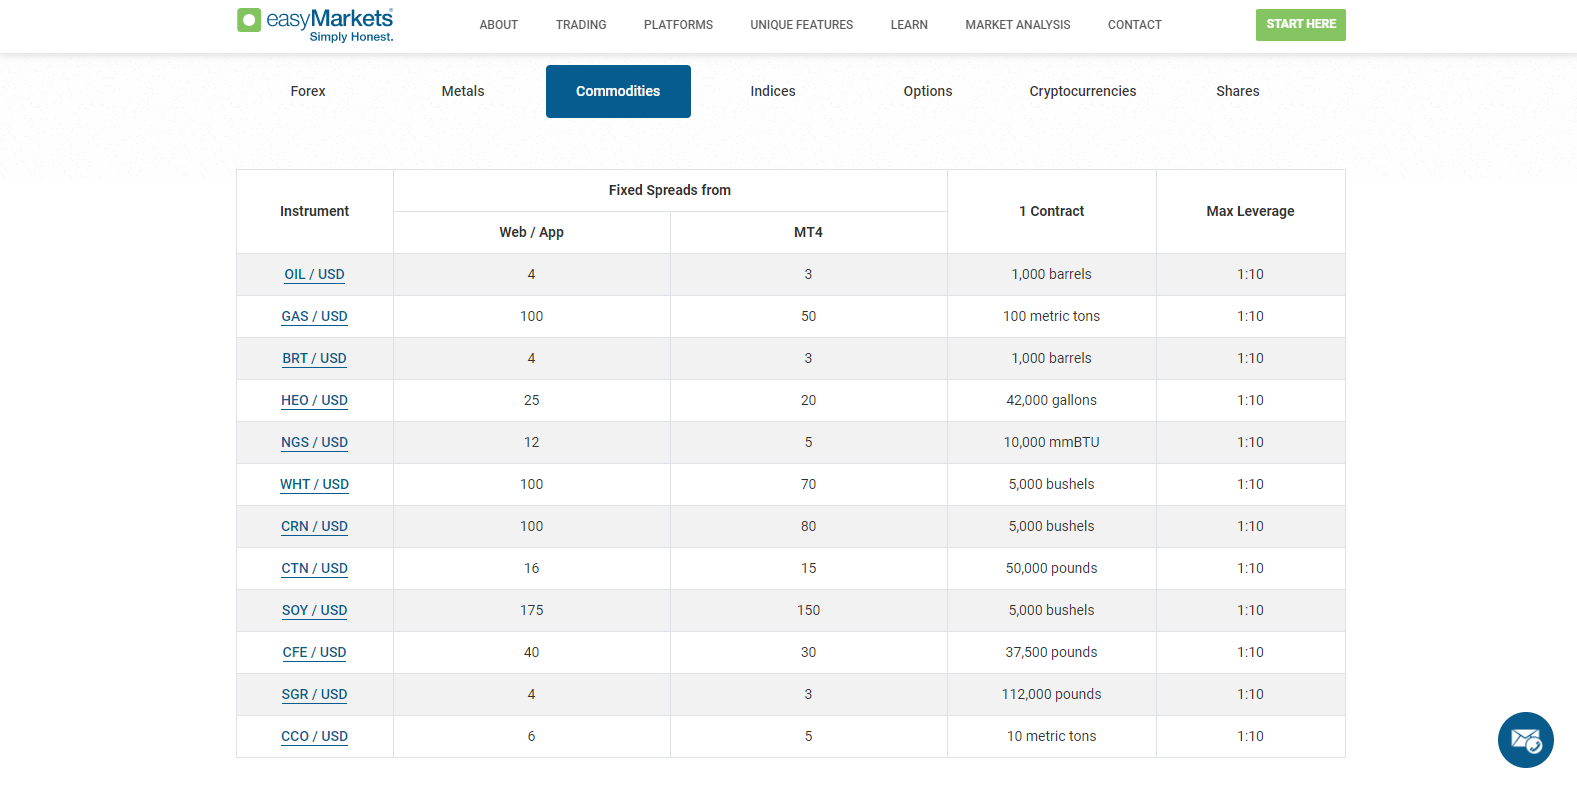Screen dimensions: 1577x789
Task: Switch to the Indices tab
Action: [x=773, y=91]
